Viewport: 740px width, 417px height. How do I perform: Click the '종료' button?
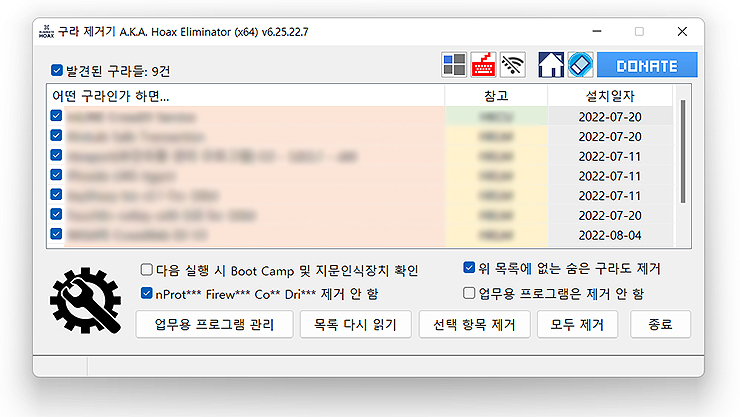(660, 325)
